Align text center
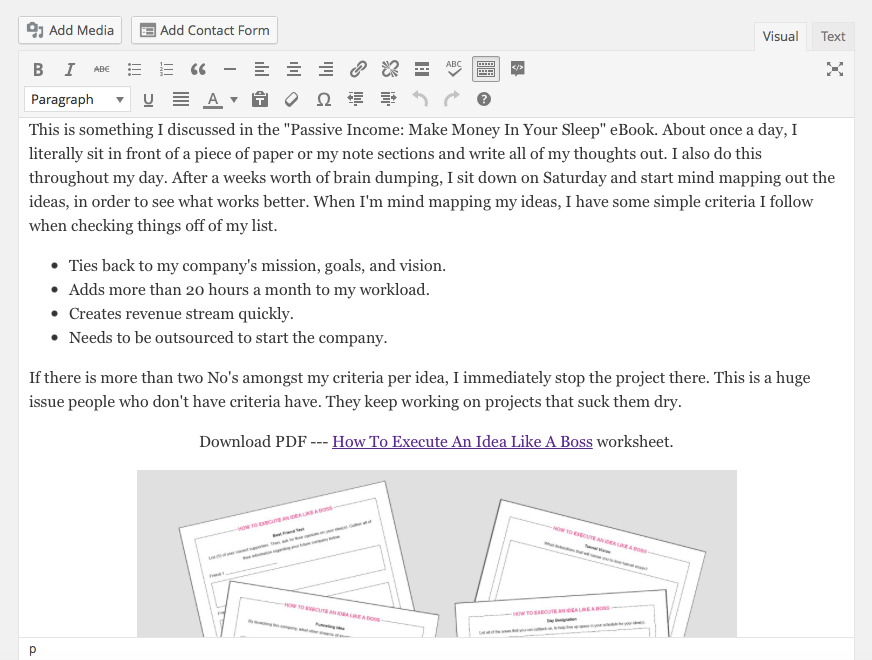 click(294, 70)
